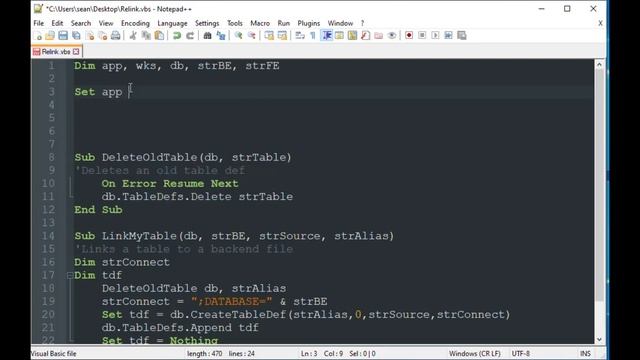Image resolution: width=640 pixels, height=360 pixels.
Task: Toggle synchronized vertical scrolling icon
Action: (x=269, y=36)
